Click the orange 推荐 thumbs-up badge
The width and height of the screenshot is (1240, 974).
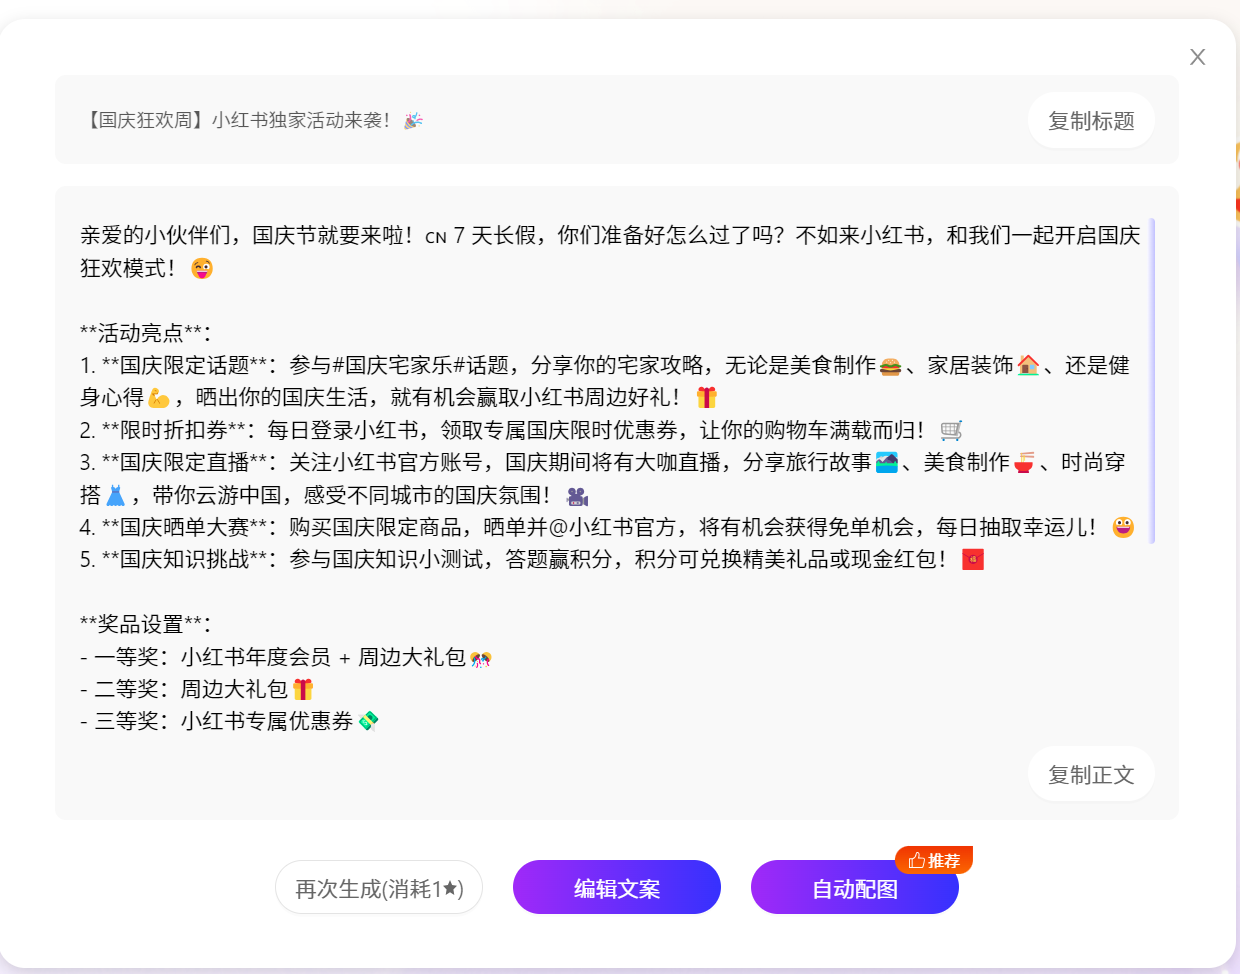pos(934,860)
